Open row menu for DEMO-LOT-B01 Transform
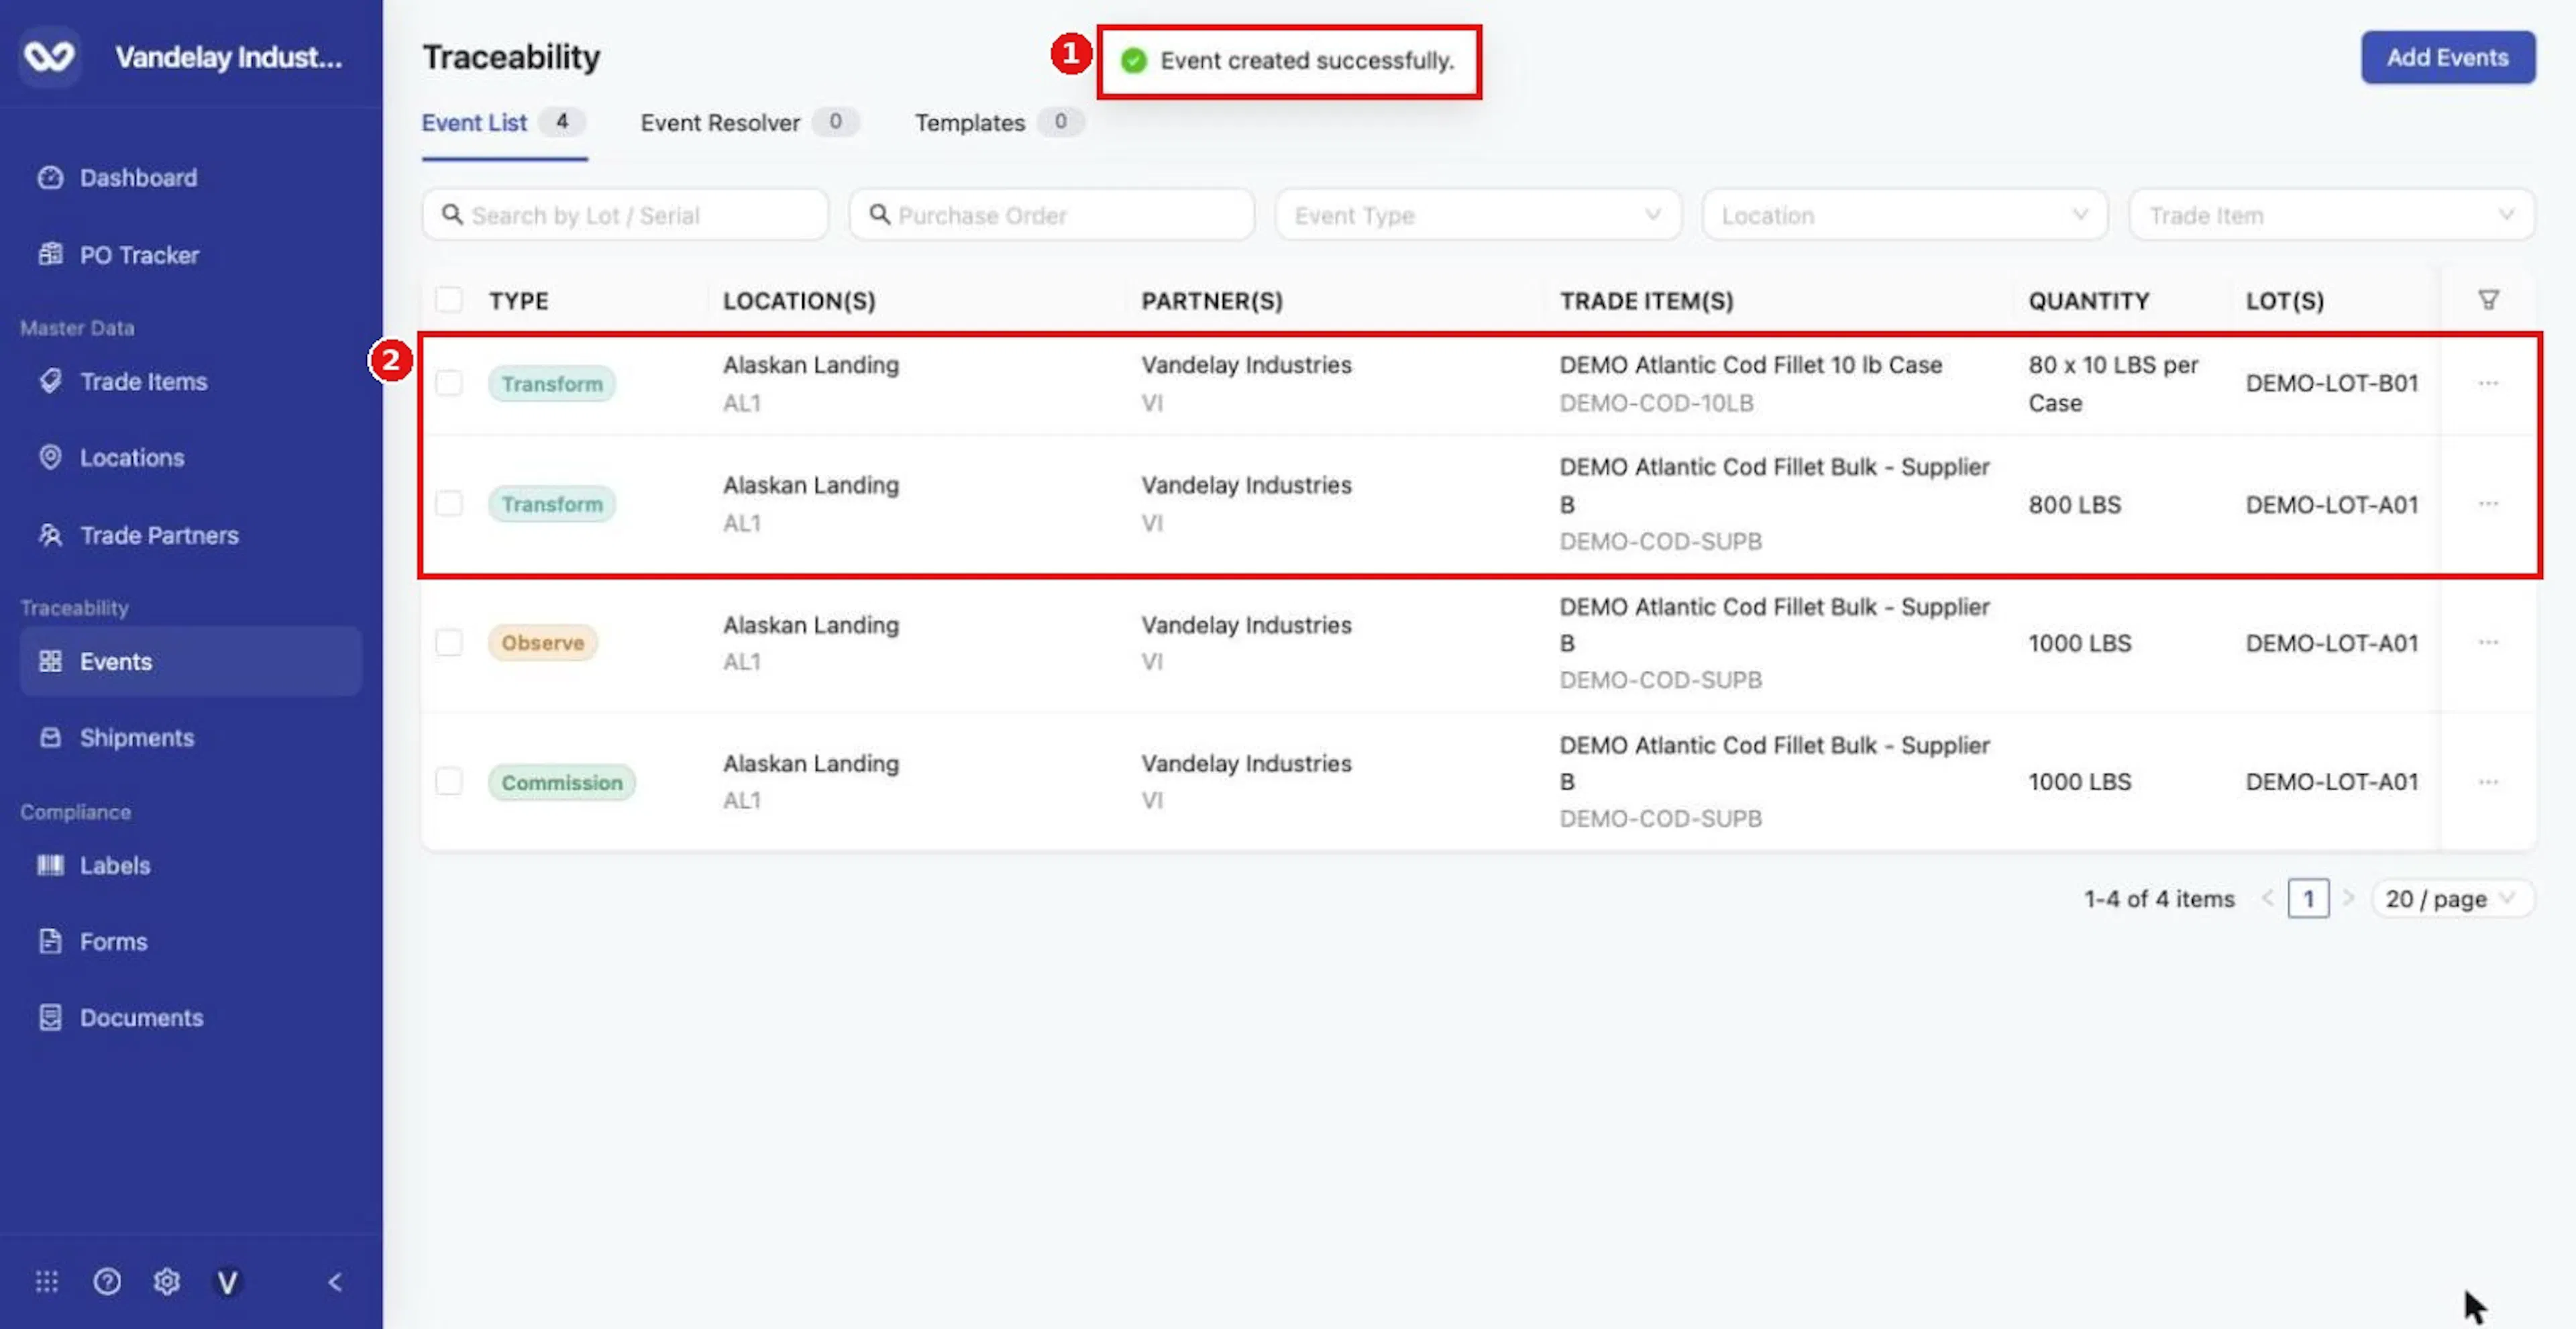The height and width of the screenshot is (1329, 2576). point(2488,383)
